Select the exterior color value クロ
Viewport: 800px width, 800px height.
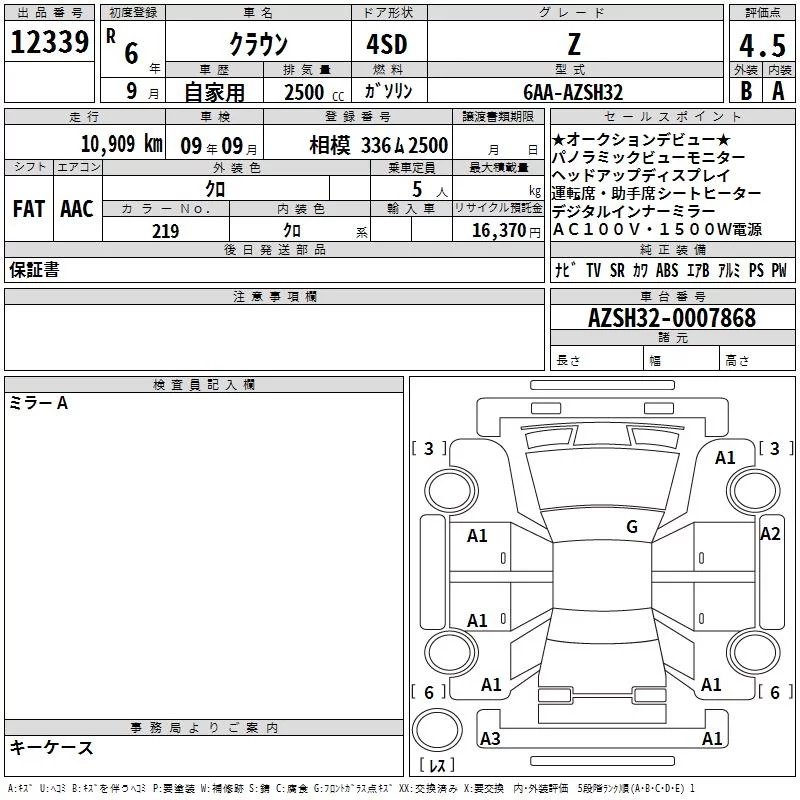[x=215, y=189]
